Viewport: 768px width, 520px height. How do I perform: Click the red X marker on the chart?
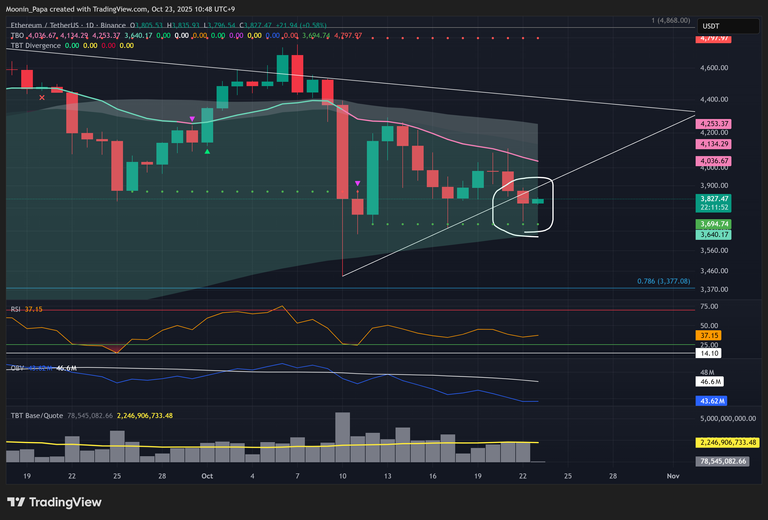point(41,98)
